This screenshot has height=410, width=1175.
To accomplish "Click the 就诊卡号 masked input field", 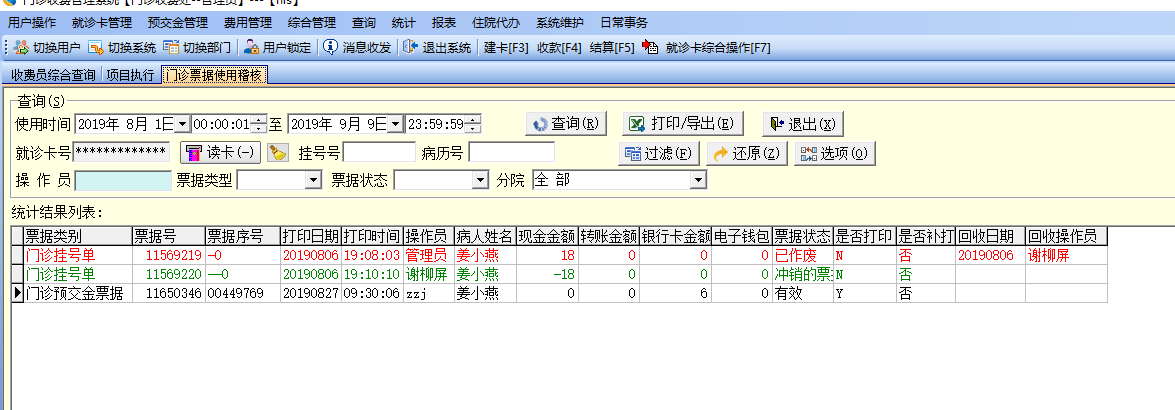I will point(121,153).
